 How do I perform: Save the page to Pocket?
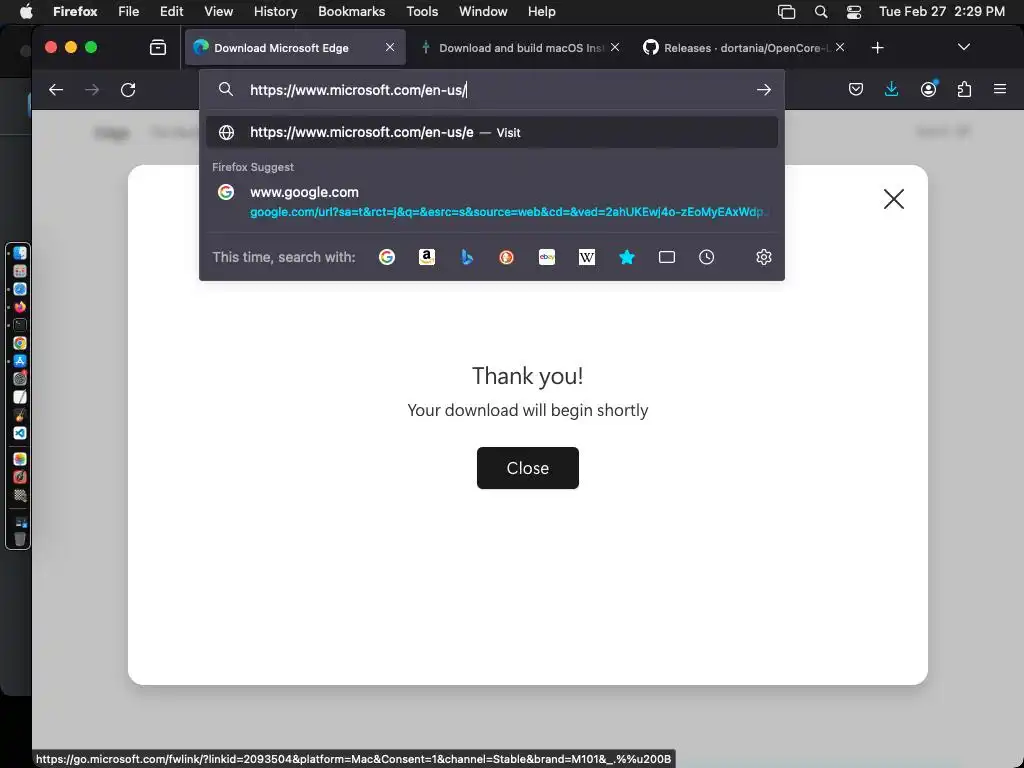point(856,89)
